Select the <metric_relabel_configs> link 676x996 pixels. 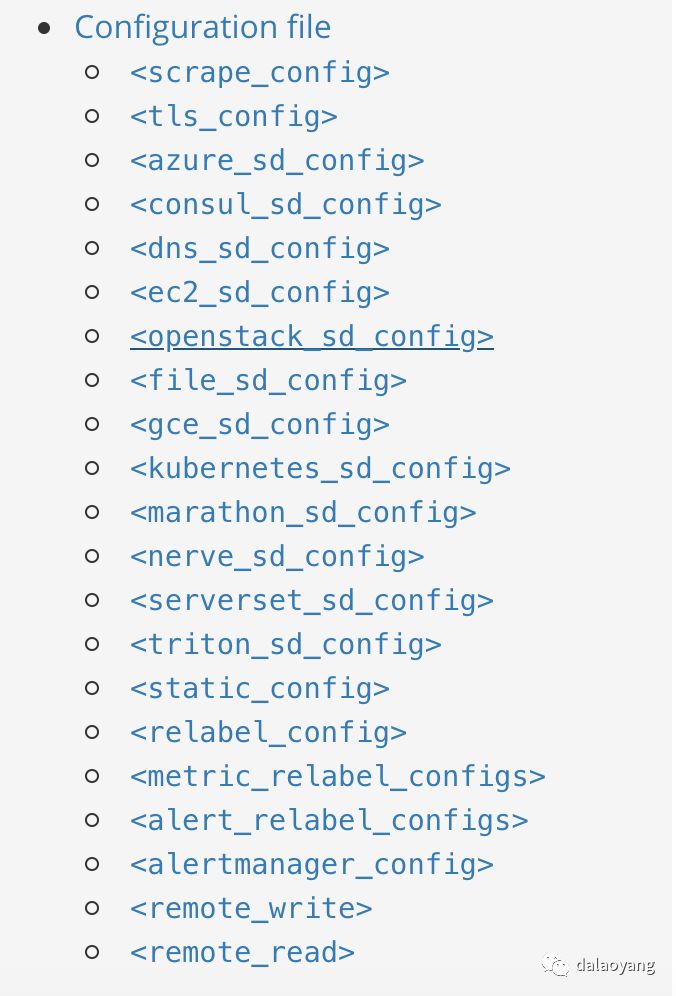[338, 777]
